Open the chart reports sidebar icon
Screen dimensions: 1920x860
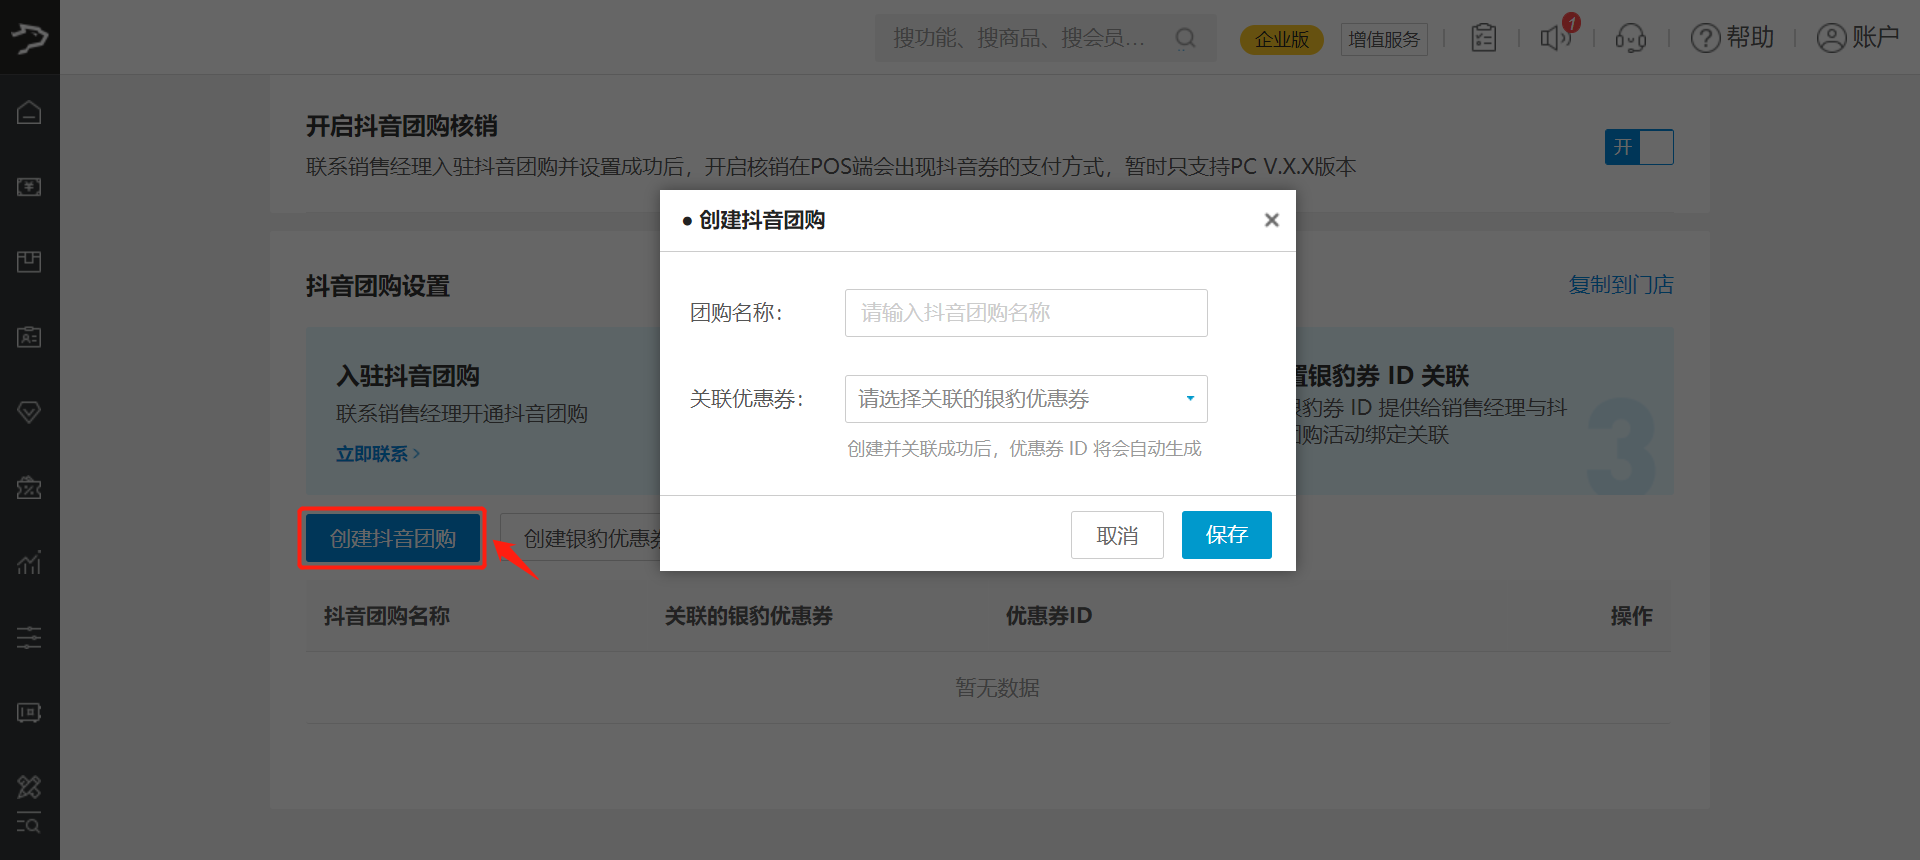tap(29, 562)
